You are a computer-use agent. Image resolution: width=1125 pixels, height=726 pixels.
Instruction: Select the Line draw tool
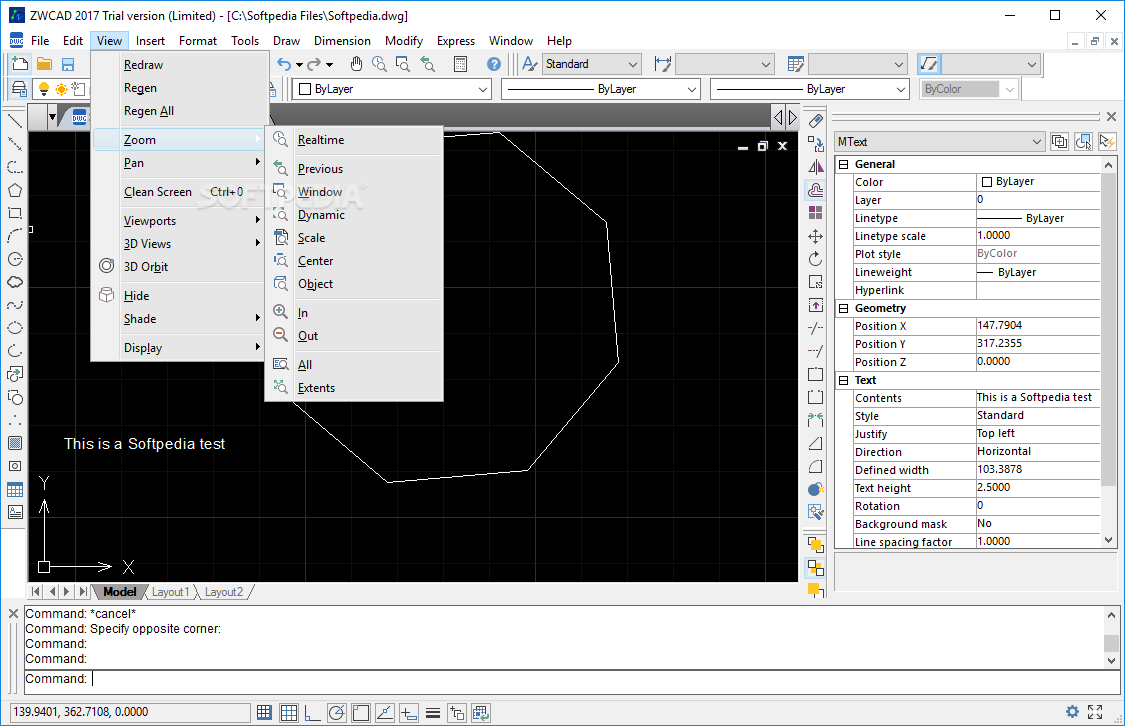[x=14, y=121]
